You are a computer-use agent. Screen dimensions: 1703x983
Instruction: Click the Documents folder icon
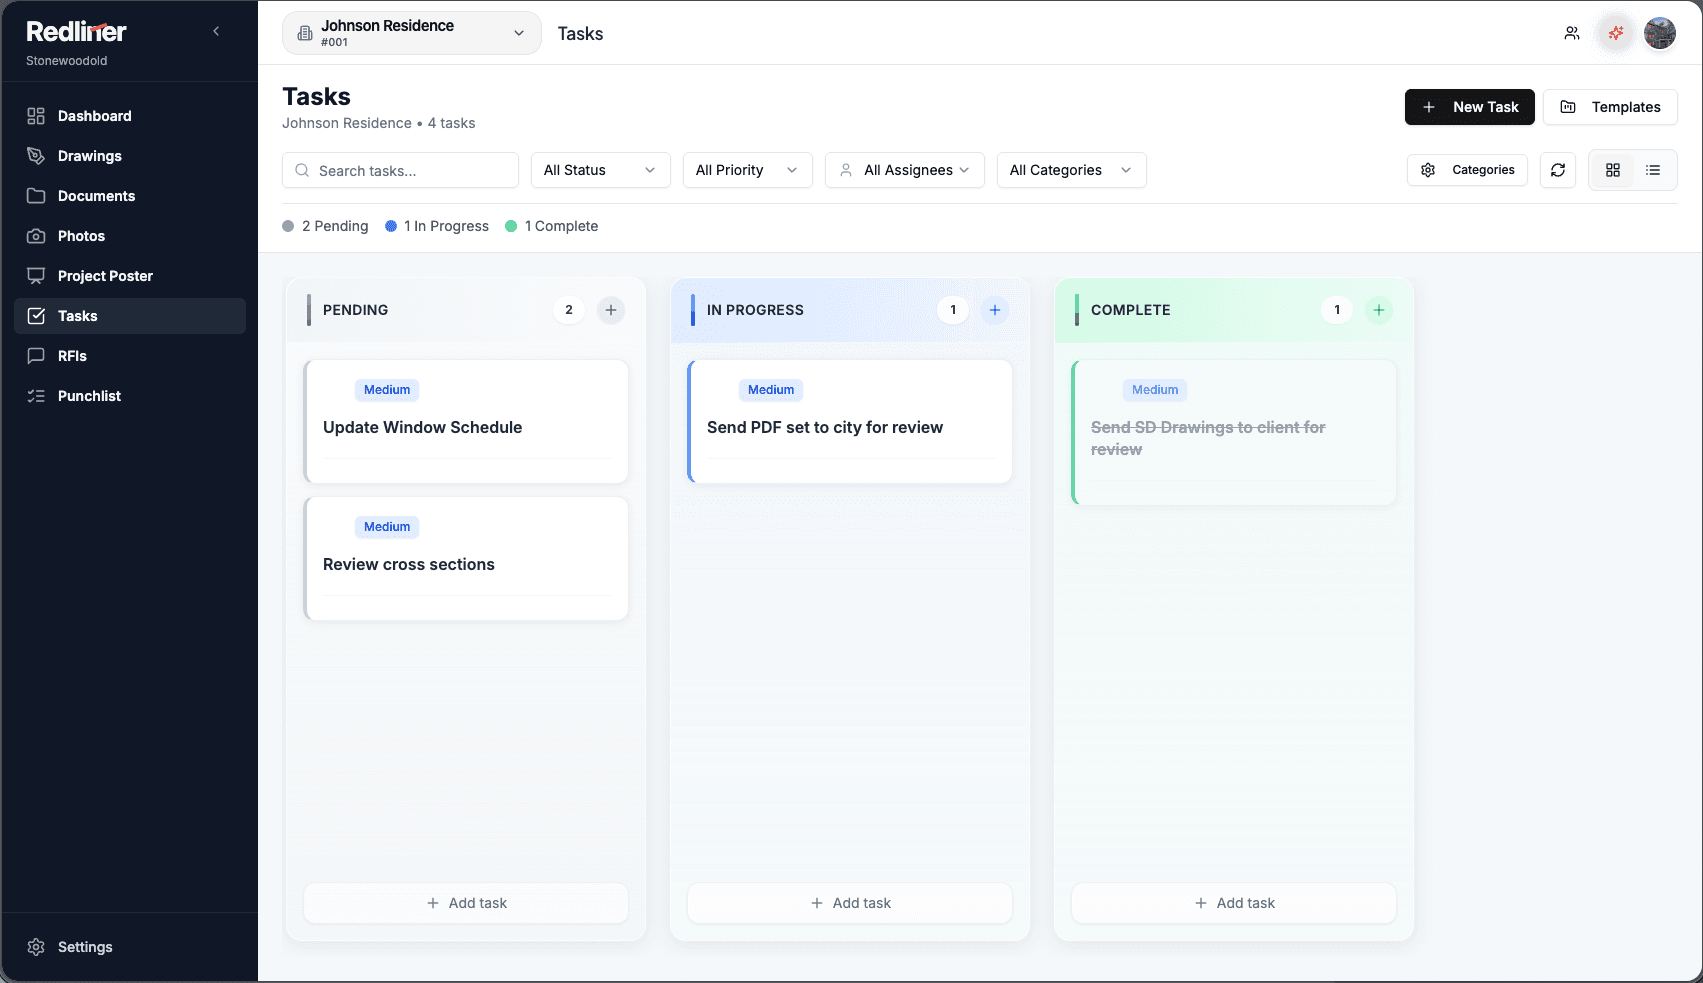(x=36, y=196)
